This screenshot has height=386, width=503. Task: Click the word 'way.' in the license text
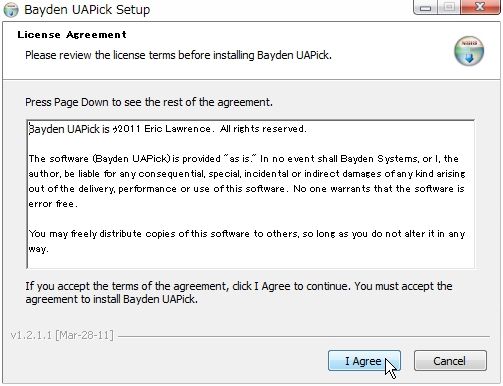click(39, 249)
